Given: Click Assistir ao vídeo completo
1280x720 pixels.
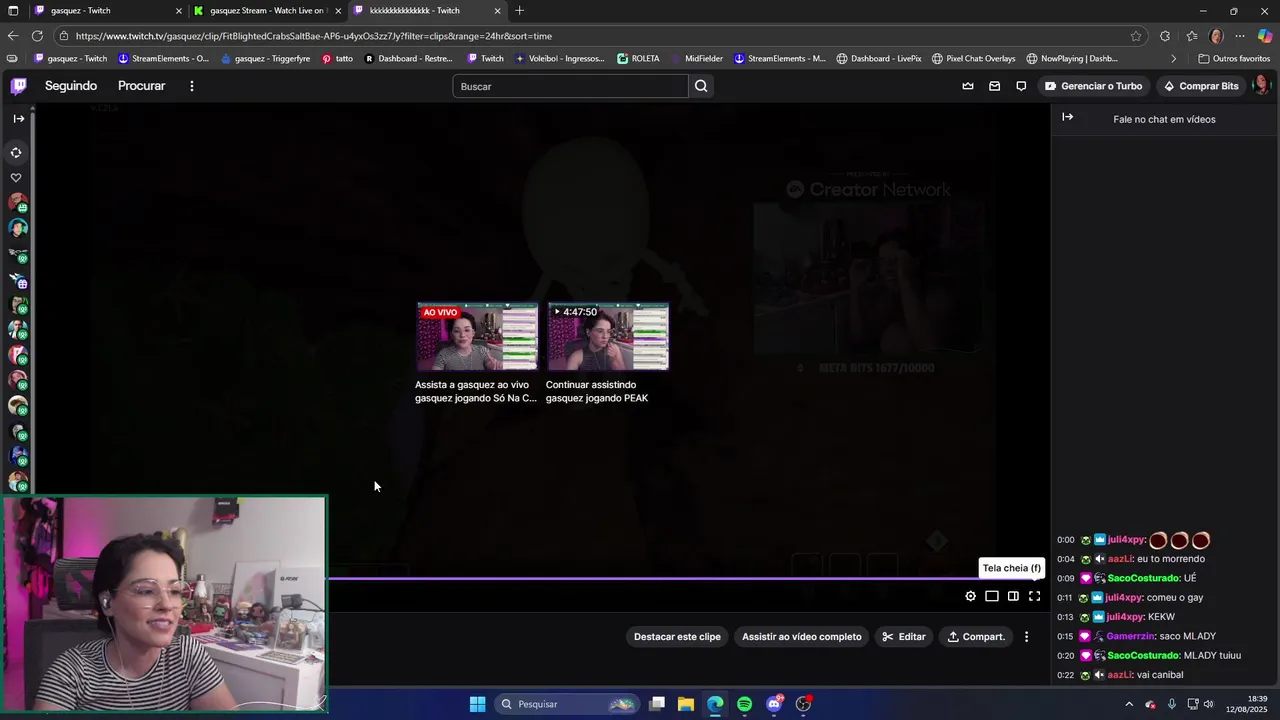Looking at the screenshot, I should [802, 637].
